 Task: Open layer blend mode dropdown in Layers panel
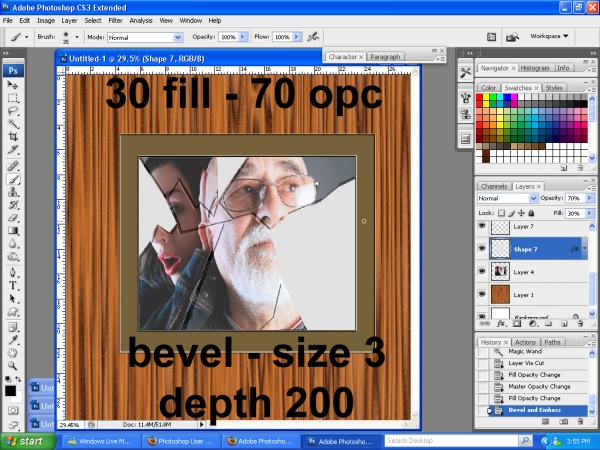coord(507,198)
